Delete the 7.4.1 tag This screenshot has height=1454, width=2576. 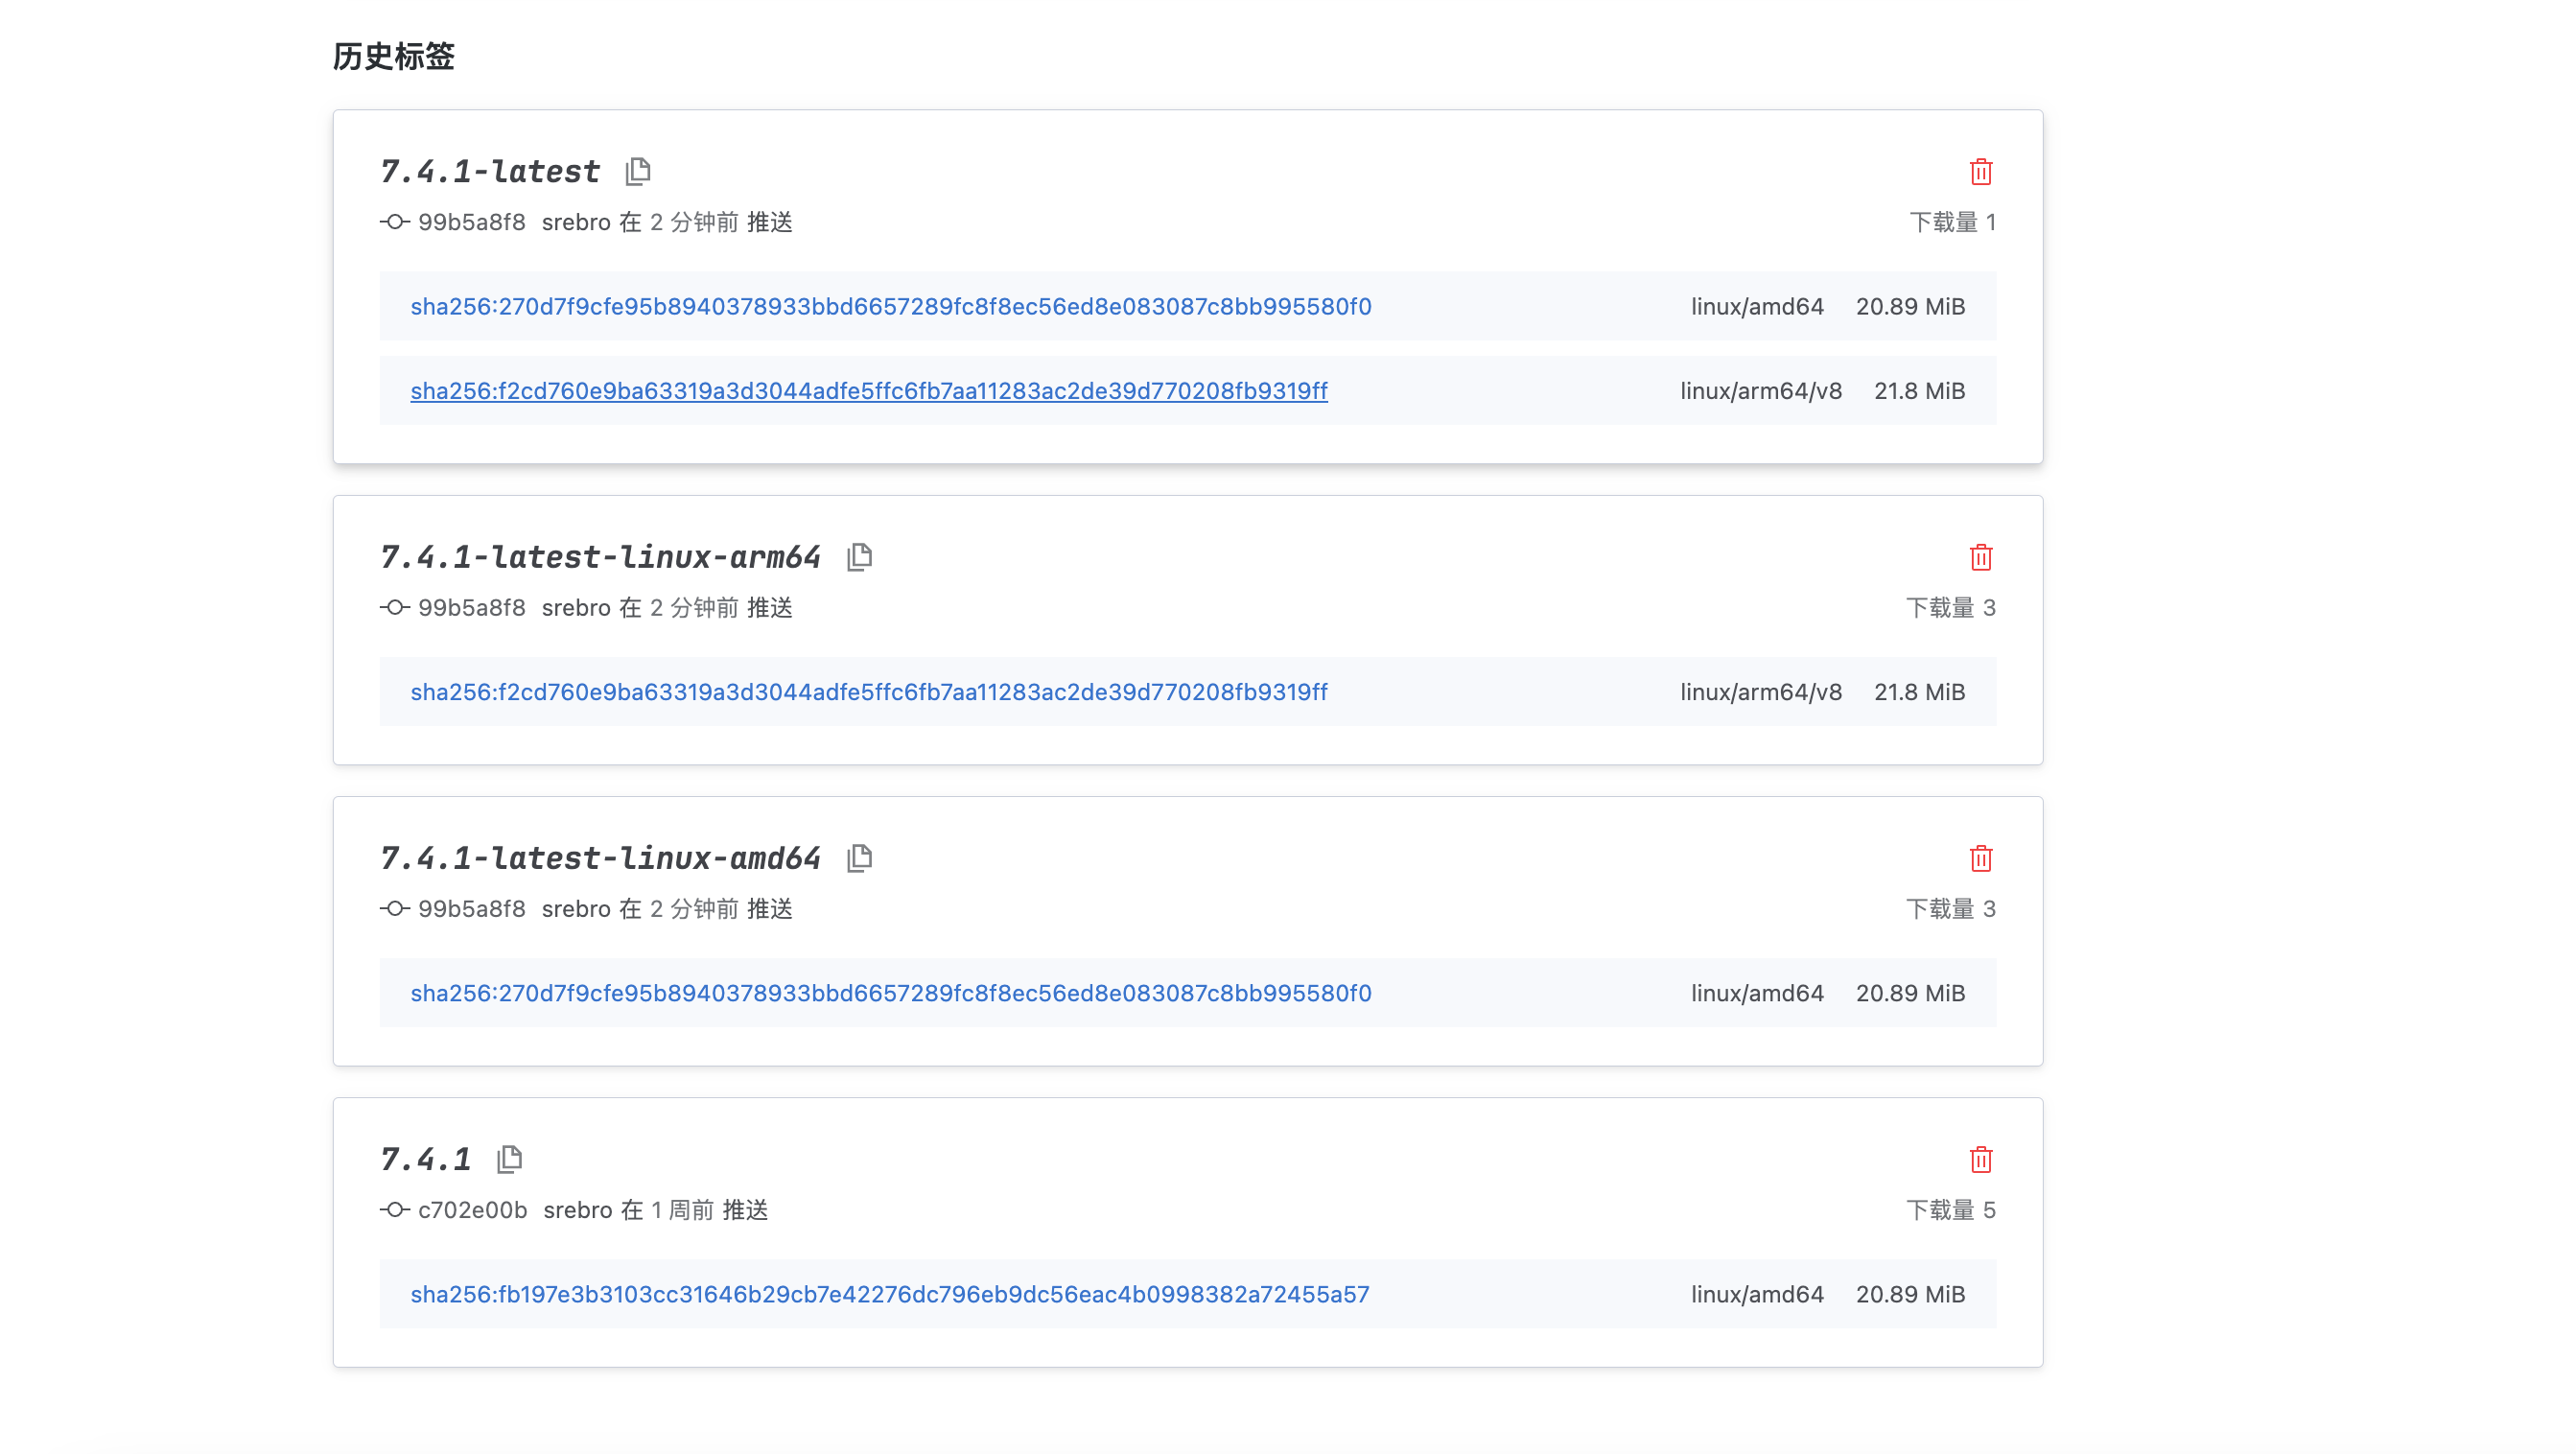(x=1981, y=1159)
